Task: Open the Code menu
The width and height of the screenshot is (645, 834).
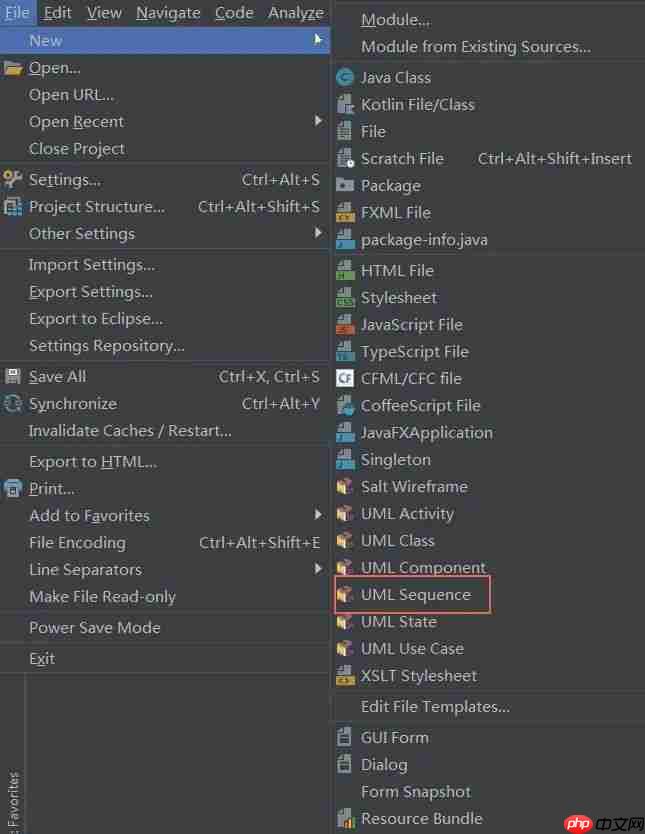Action: [x=234, y=12]
